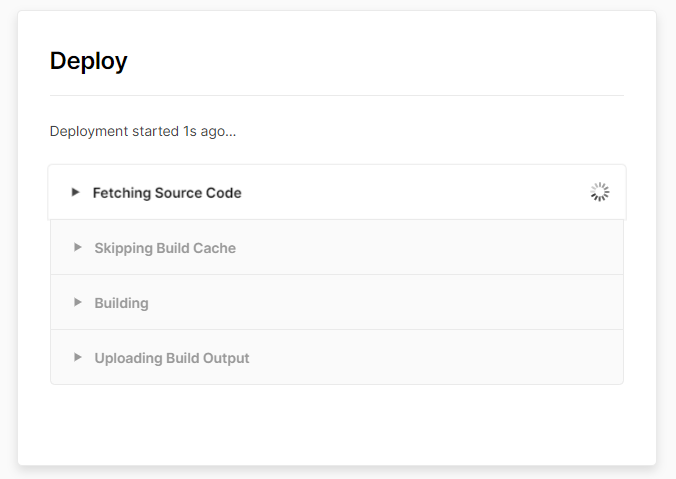Expand the Skipping Build Cache disclosure triangle
The image size is (676, 479).
pyautogui.click(x=77, y=247)
